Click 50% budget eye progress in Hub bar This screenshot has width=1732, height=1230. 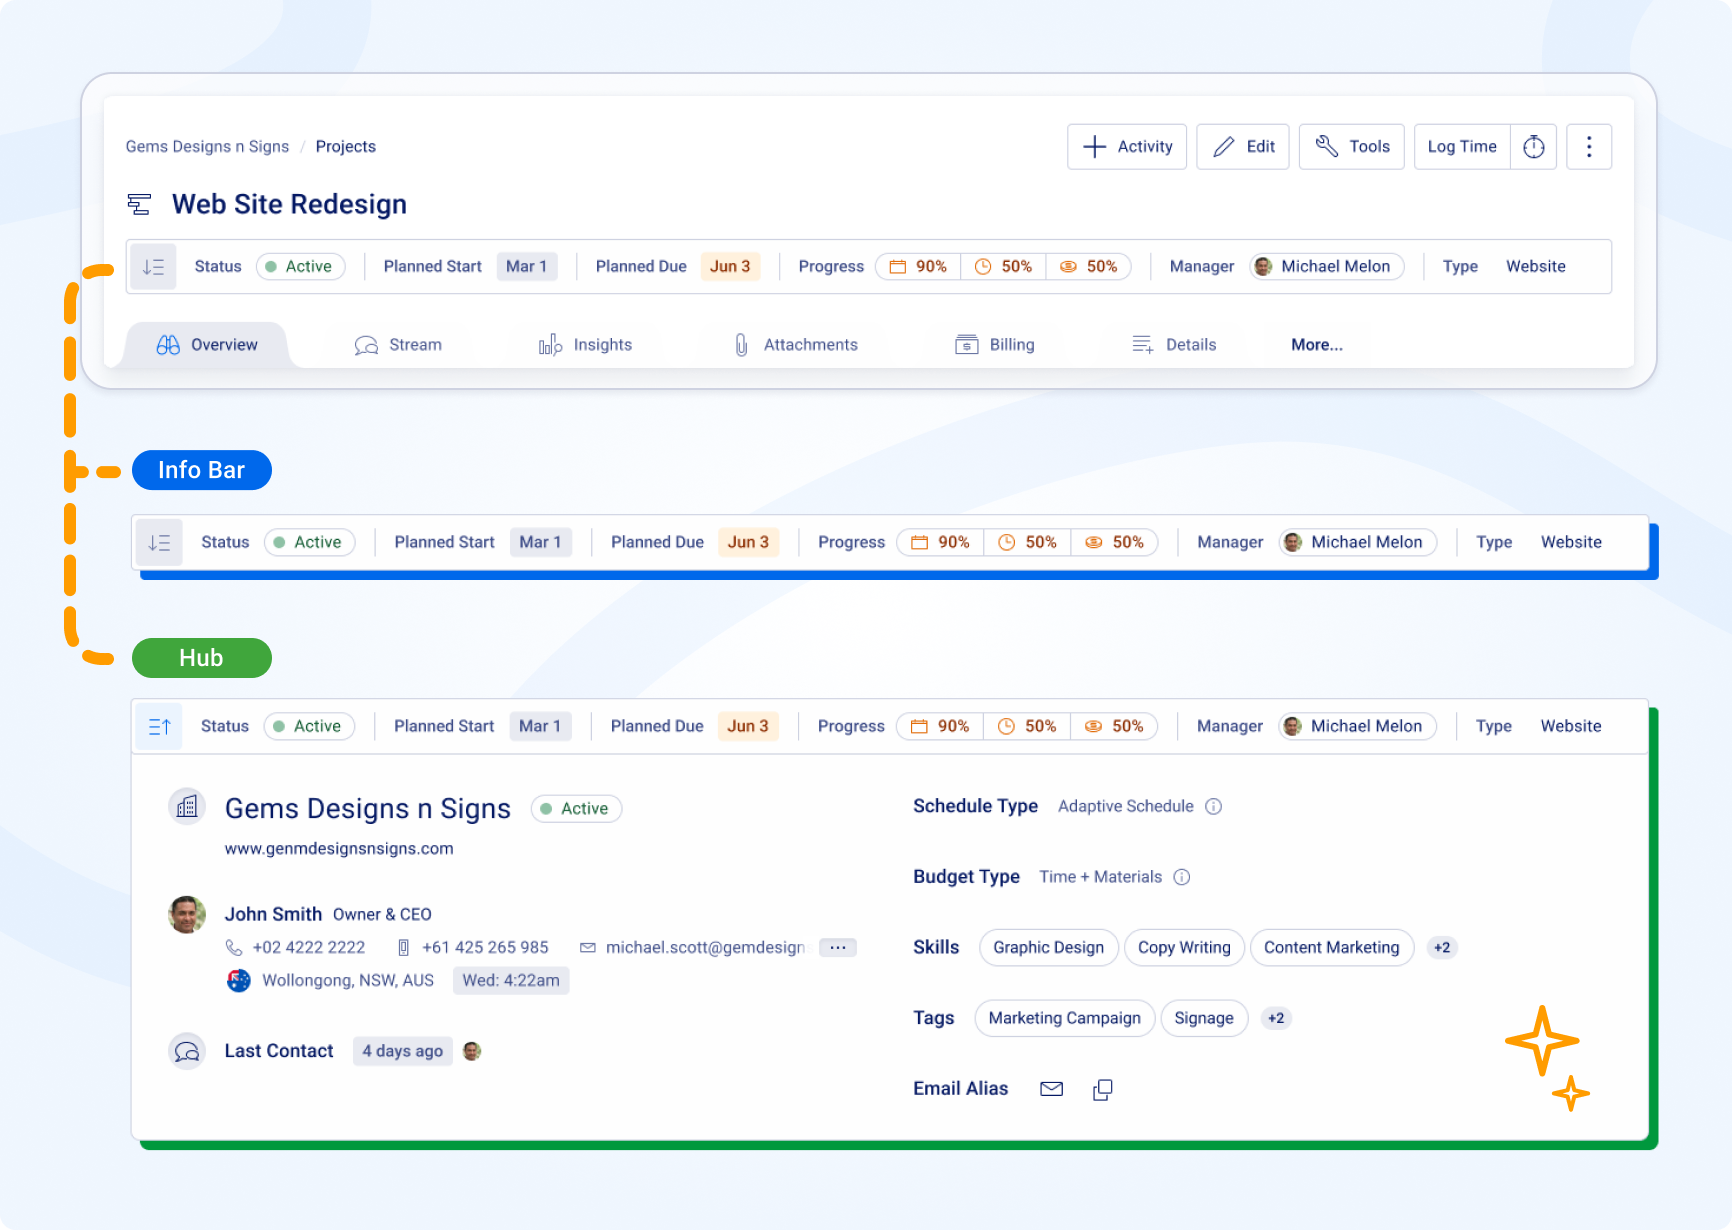1115,727
